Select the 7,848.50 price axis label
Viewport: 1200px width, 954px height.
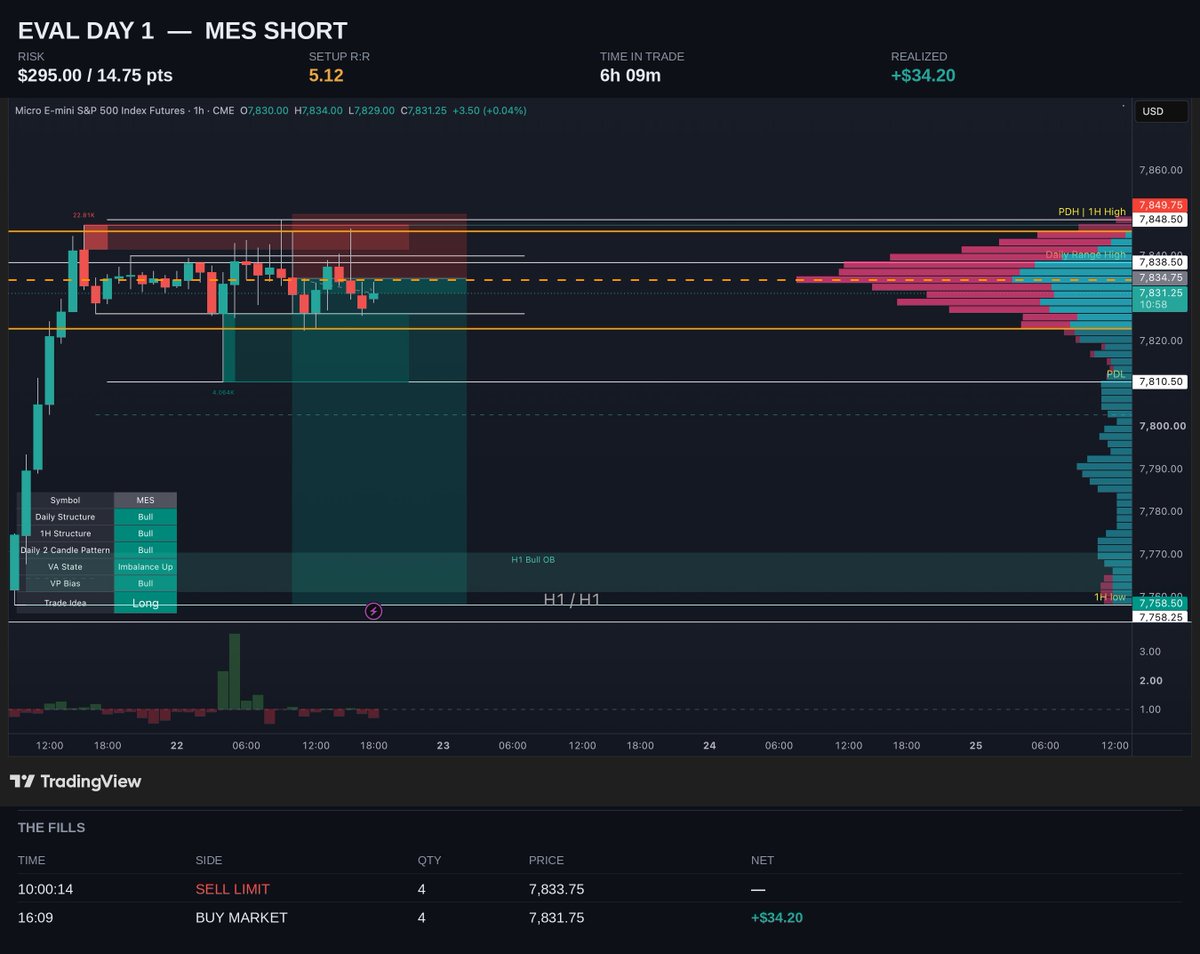(1158, 219)
